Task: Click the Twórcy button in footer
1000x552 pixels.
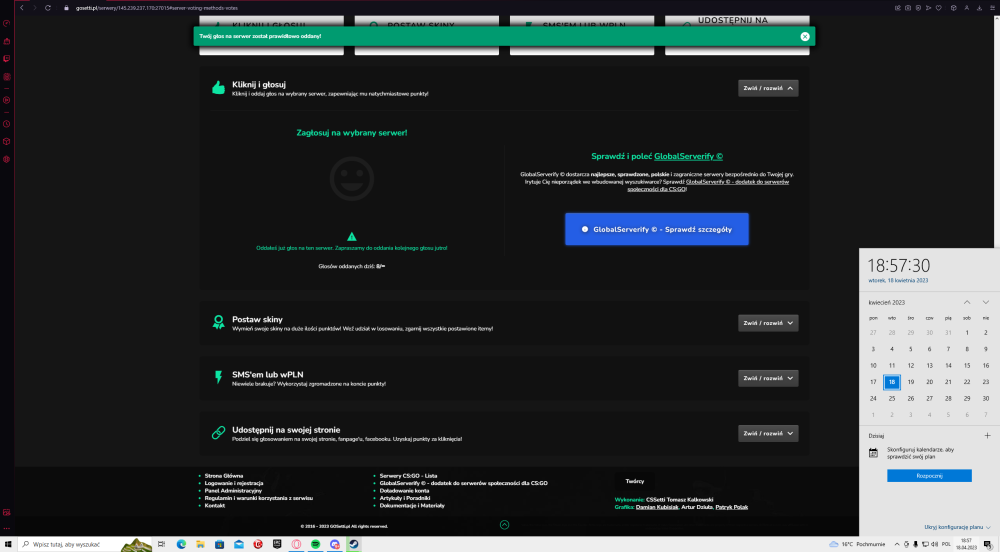Action: point(635,481)
